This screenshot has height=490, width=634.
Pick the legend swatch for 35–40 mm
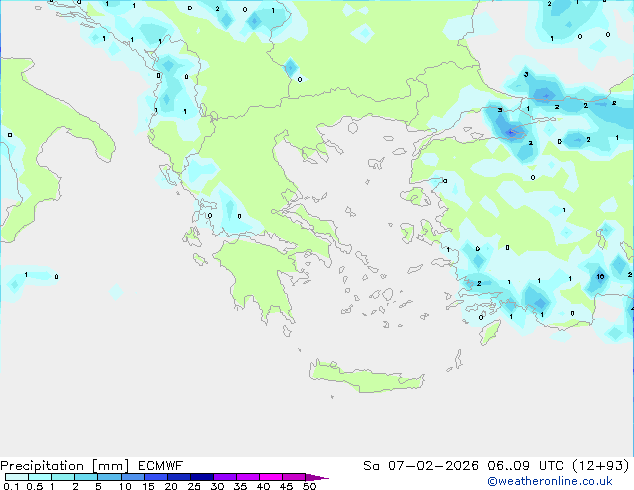click(x=248, y=477)
